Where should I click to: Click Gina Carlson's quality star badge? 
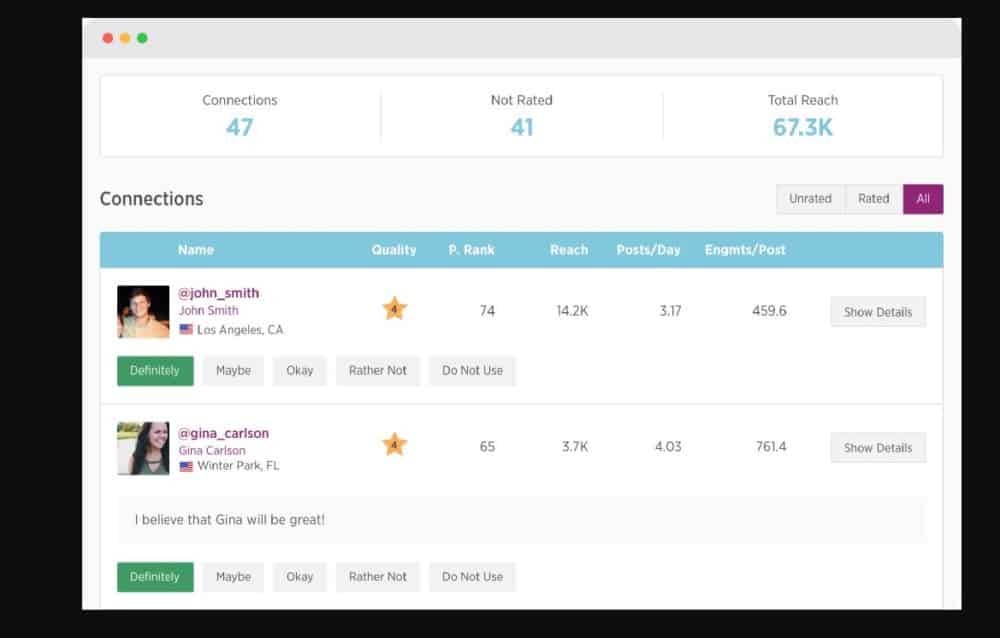coord(394,445)
